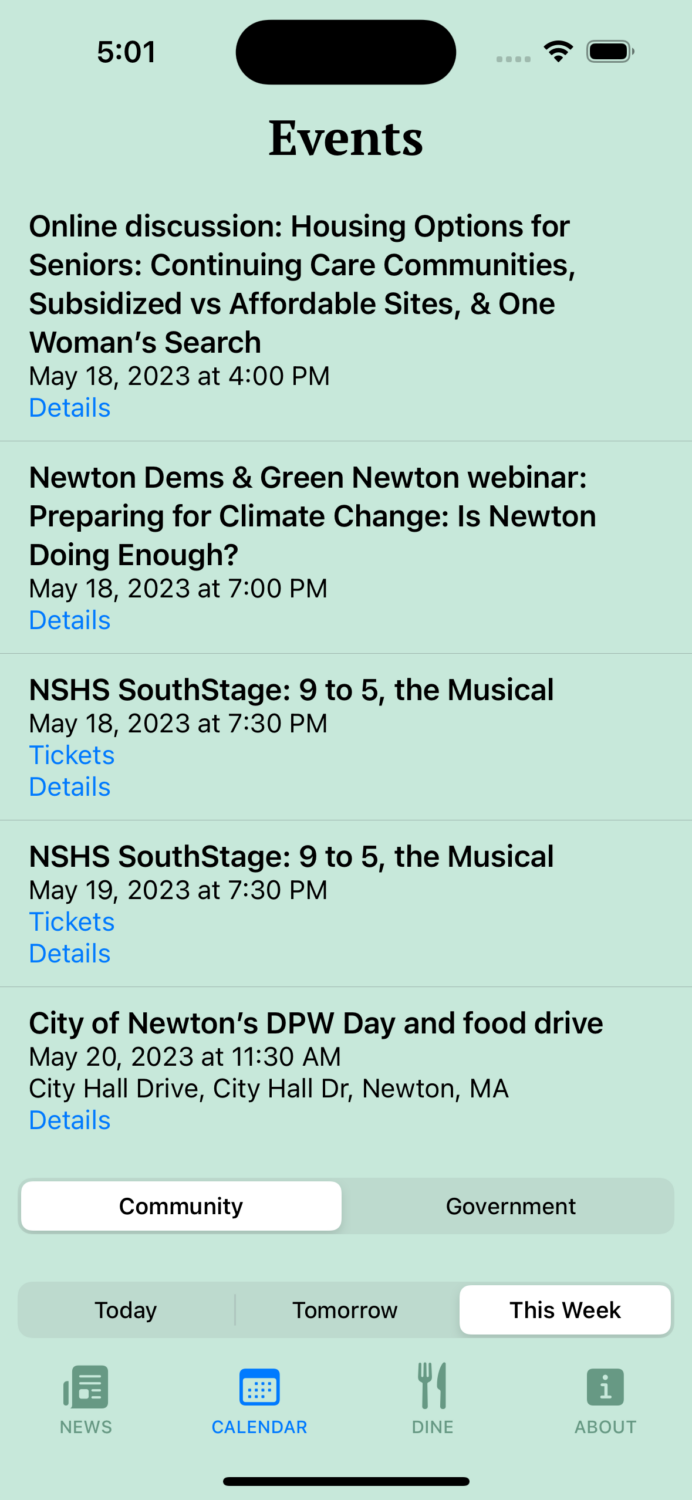Tap the Calendar tab icon
The image size is (692, 1500).
[259, 1388]
